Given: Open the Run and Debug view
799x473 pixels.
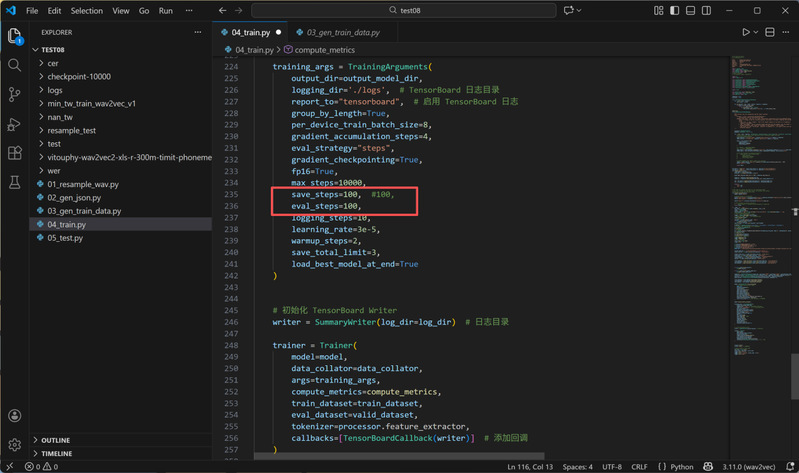Looking at the screenshot, I should 14,124.
